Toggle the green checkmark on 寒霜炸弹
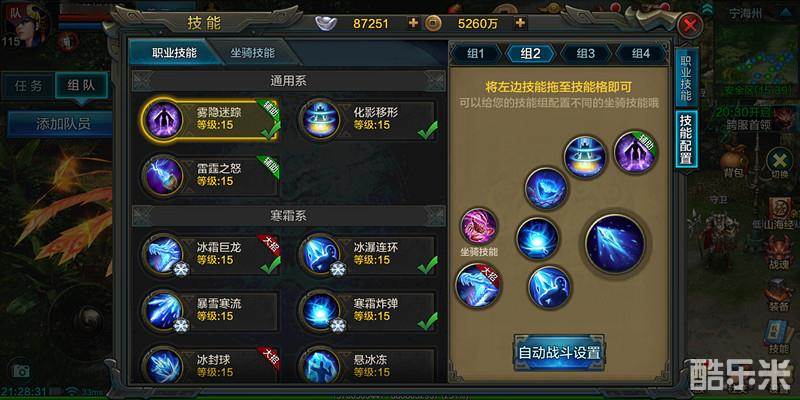The image size is (800, 400). coord(427,321)
